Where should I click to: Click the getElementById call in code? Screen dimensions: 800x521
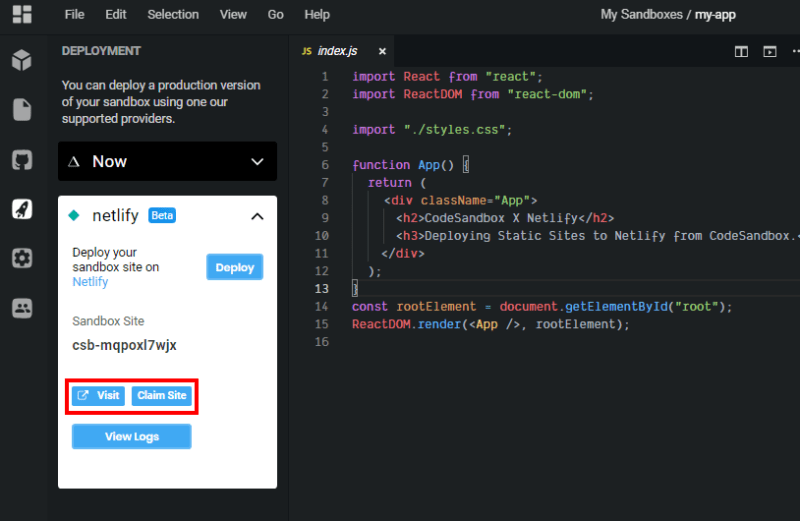point(615,307)
